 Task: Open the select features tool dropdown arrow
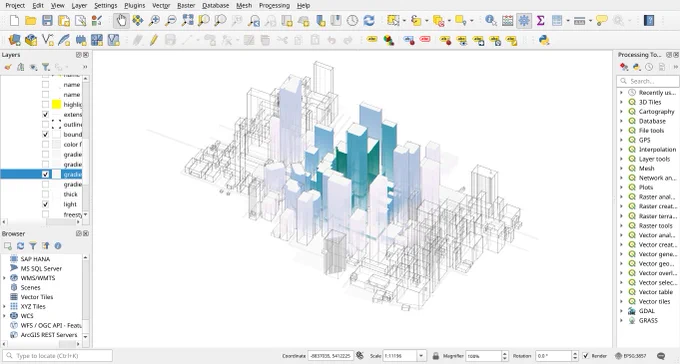tap(404, 20)
